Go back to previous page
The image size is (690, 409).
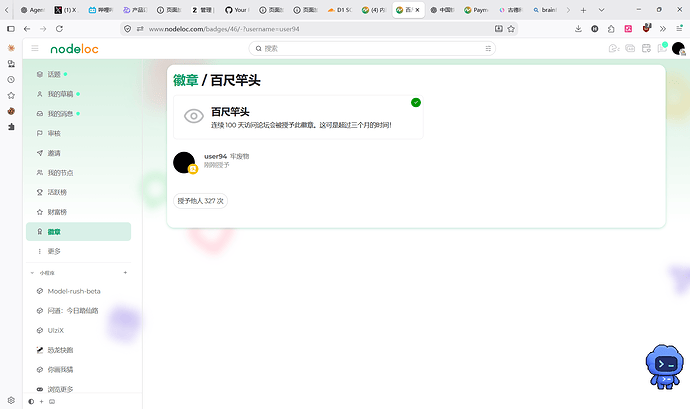[27, 29]
